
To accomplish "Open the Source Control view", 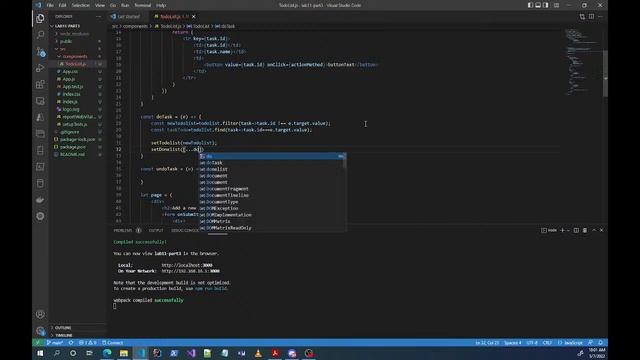I will 40,51.
